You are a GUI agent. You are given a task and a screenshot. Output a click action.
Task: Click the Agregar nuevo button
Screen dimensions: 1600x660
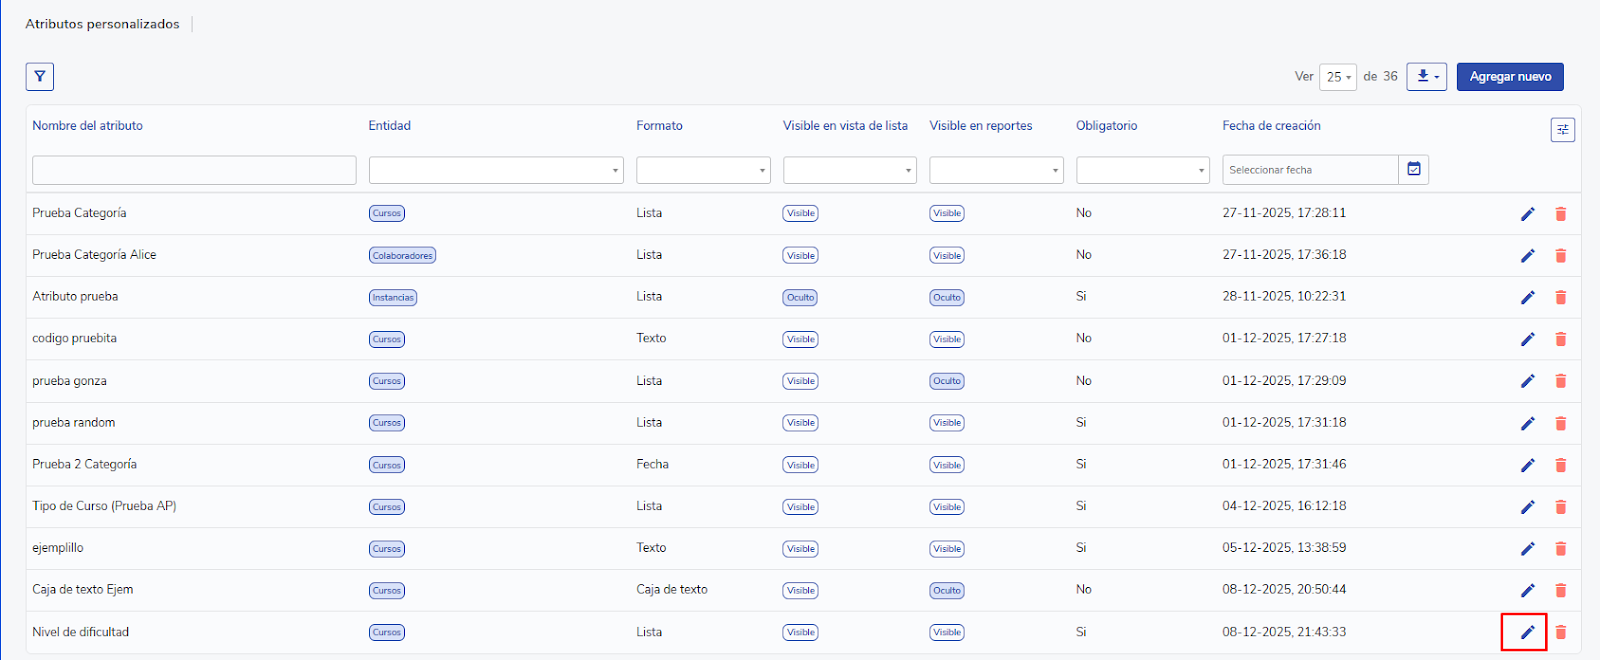1510,77
